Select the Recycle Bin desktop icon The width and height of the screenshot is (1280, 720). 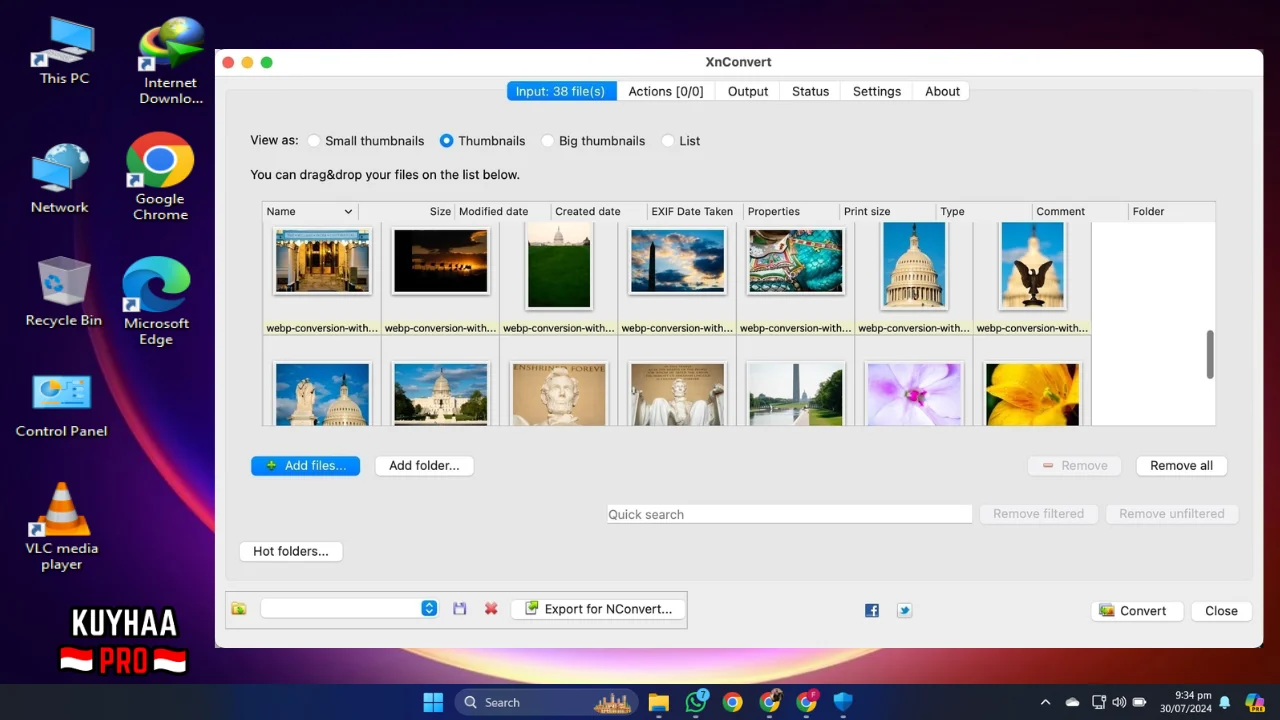pos(64,292)
